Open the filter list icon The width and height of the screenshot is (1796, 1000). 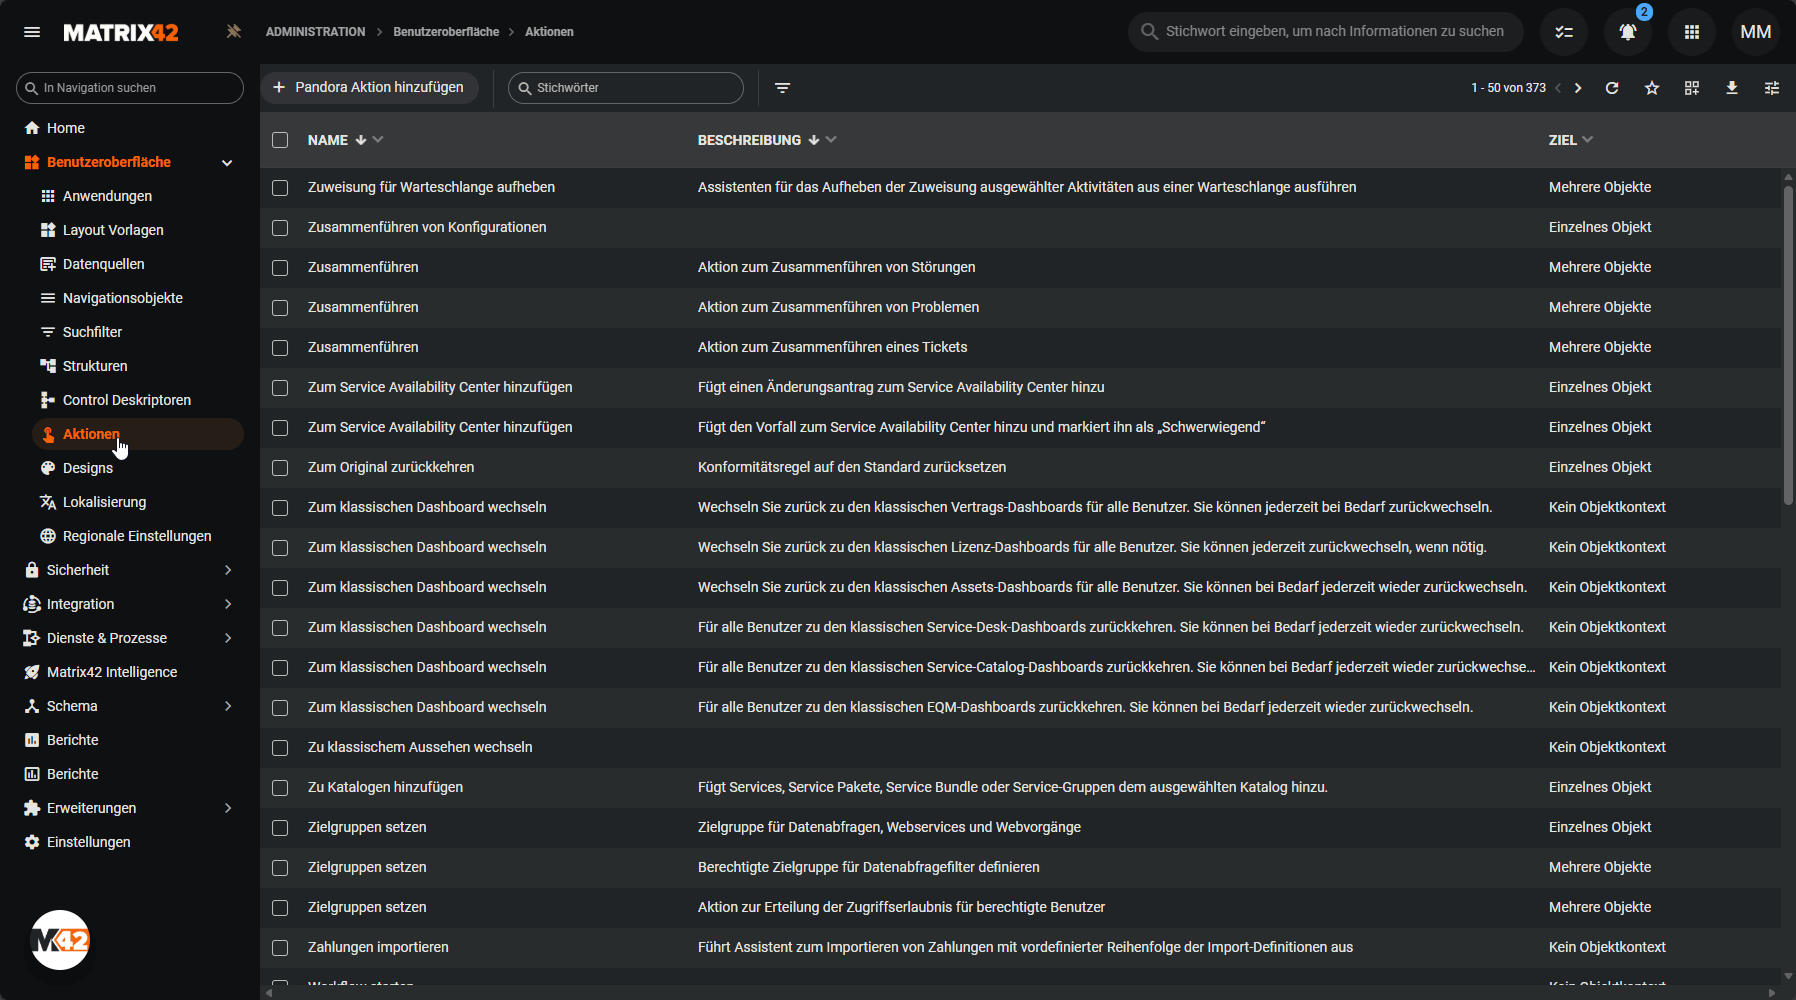tap(783, 88)
